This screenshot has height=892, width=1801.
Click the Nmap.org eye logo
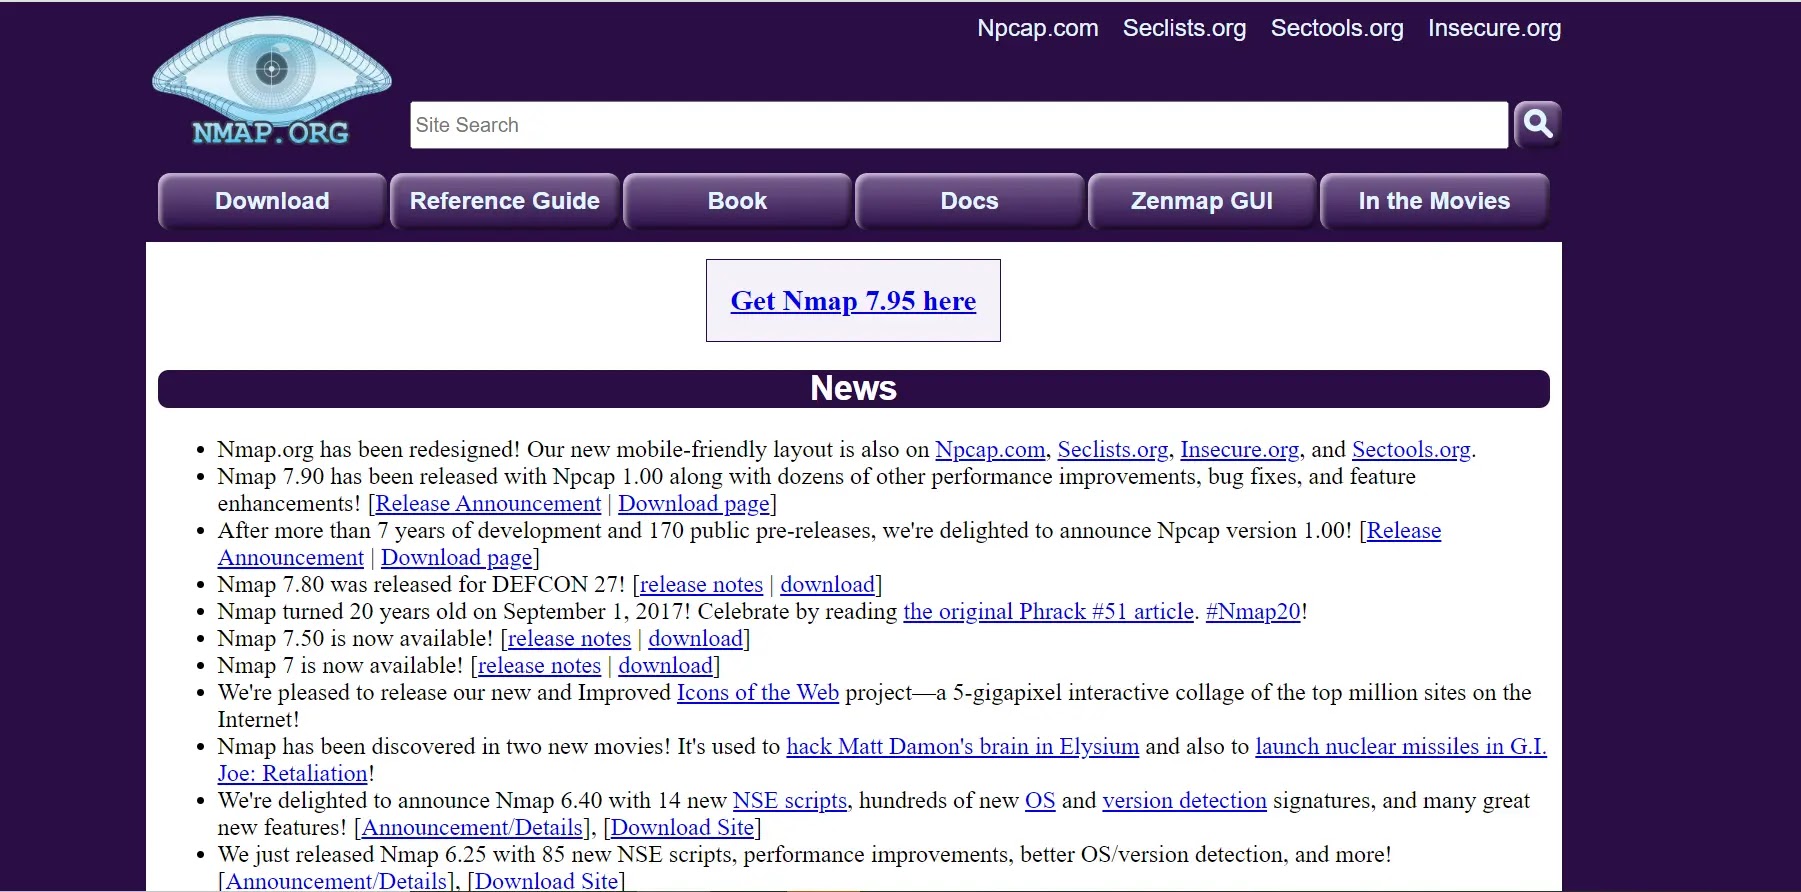click(x=271, y=82)
